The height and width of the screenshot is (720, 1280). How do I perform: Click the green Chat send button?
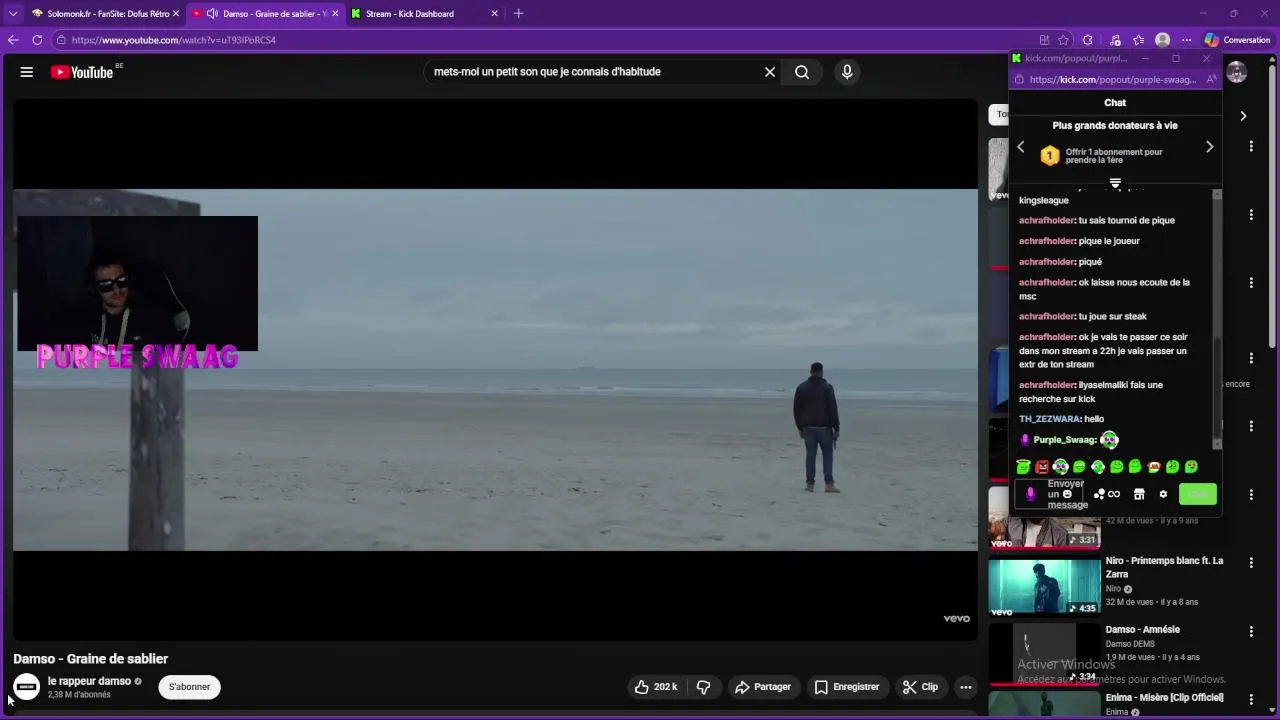[x=1198, y=494]
